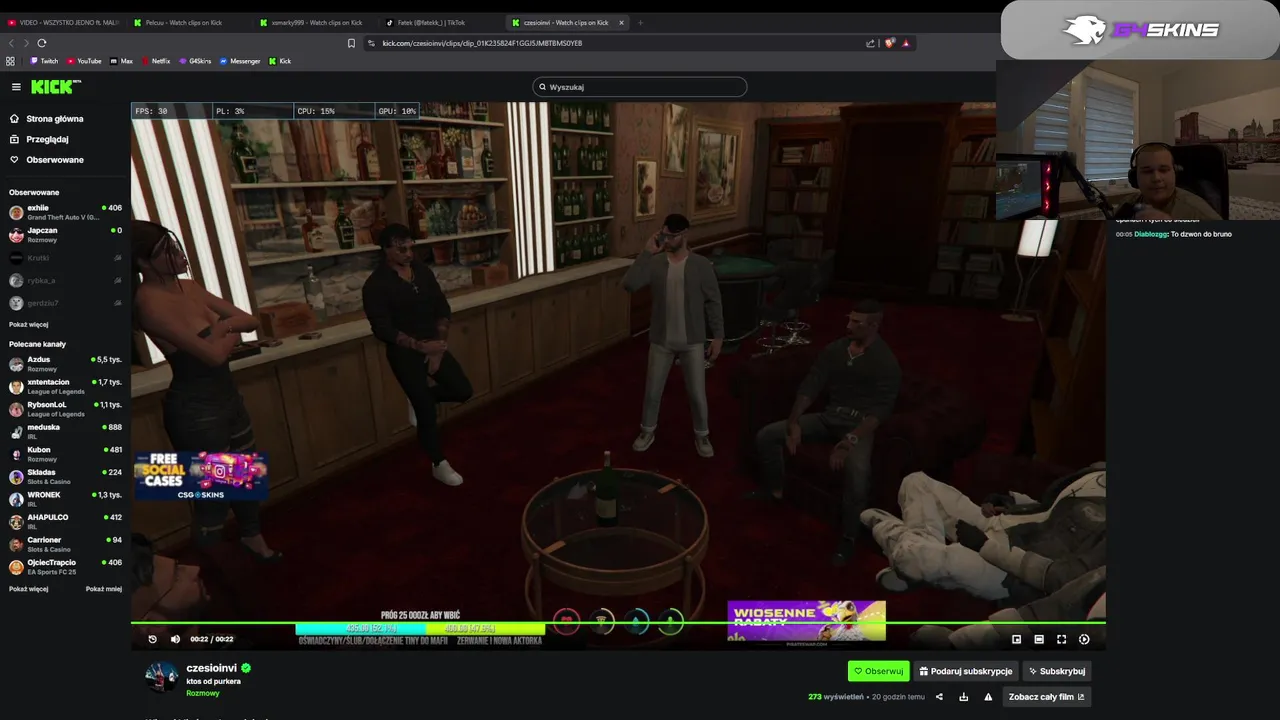Viewport: 1280px width, 720px height.
Task: Open the czesioinvi channel name link
Action: tap(211, 668)
